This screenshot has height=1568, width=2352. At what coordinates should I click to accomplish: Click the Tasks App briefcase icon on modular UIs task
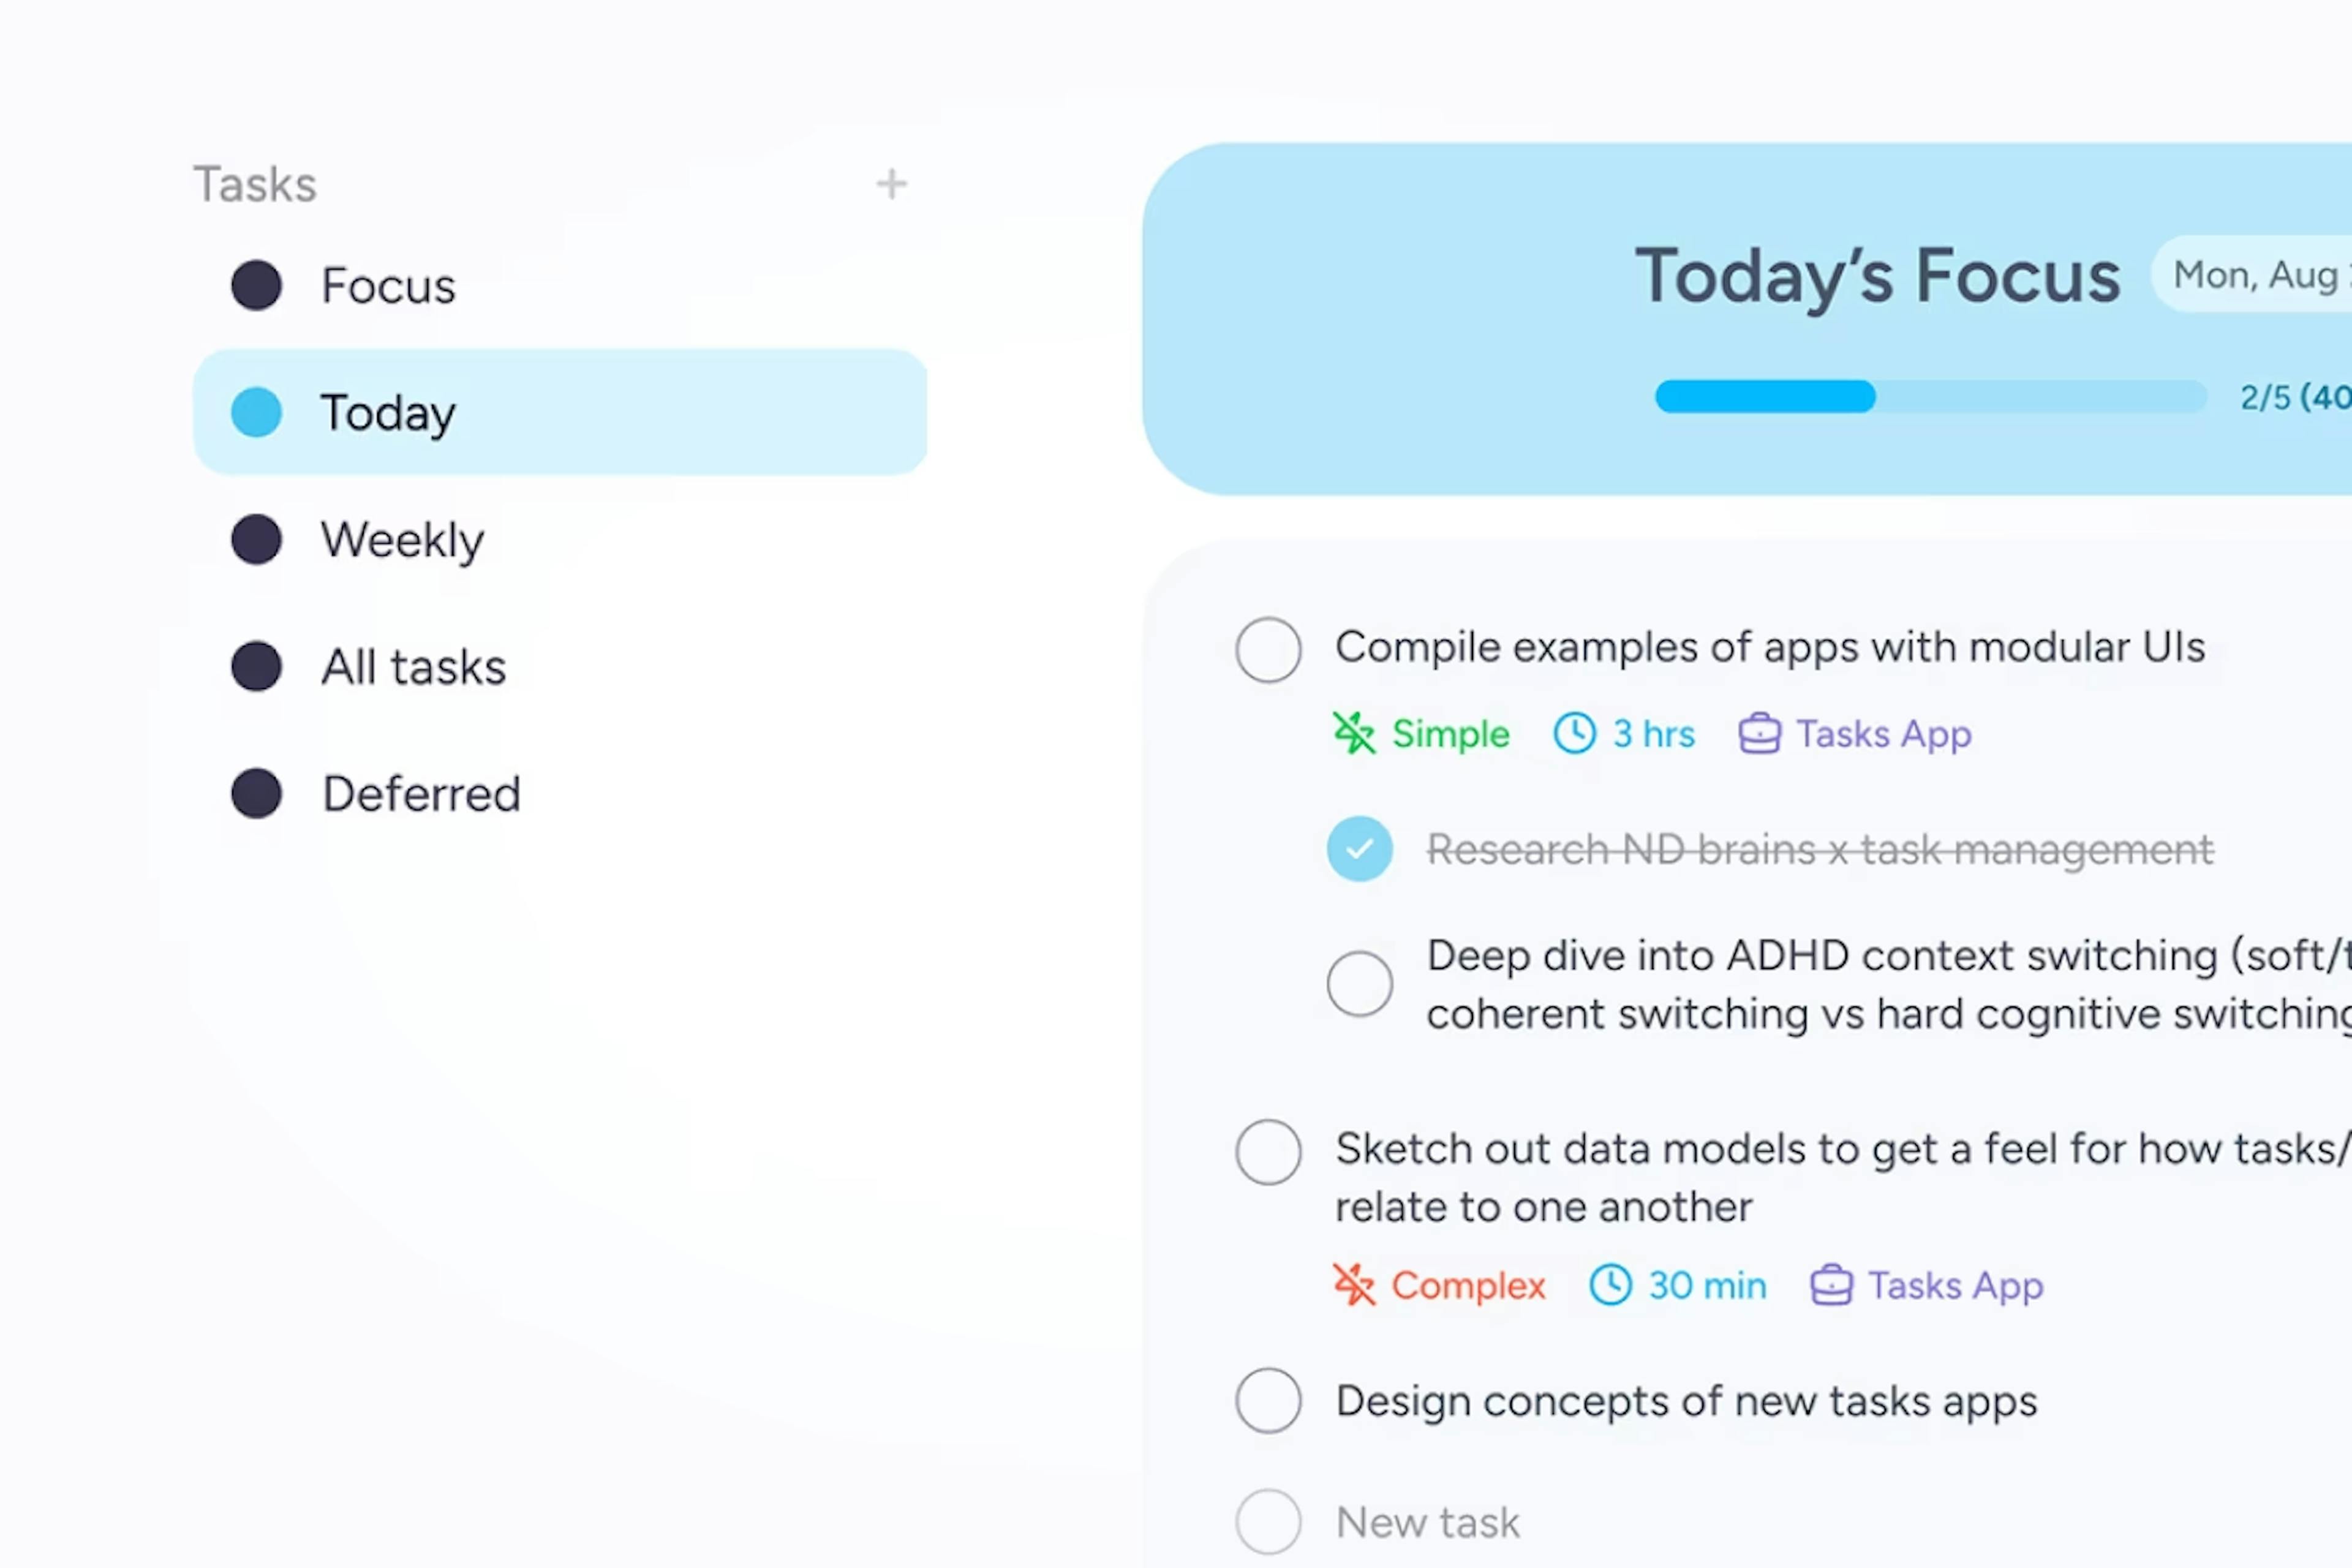pos(1760,733)
